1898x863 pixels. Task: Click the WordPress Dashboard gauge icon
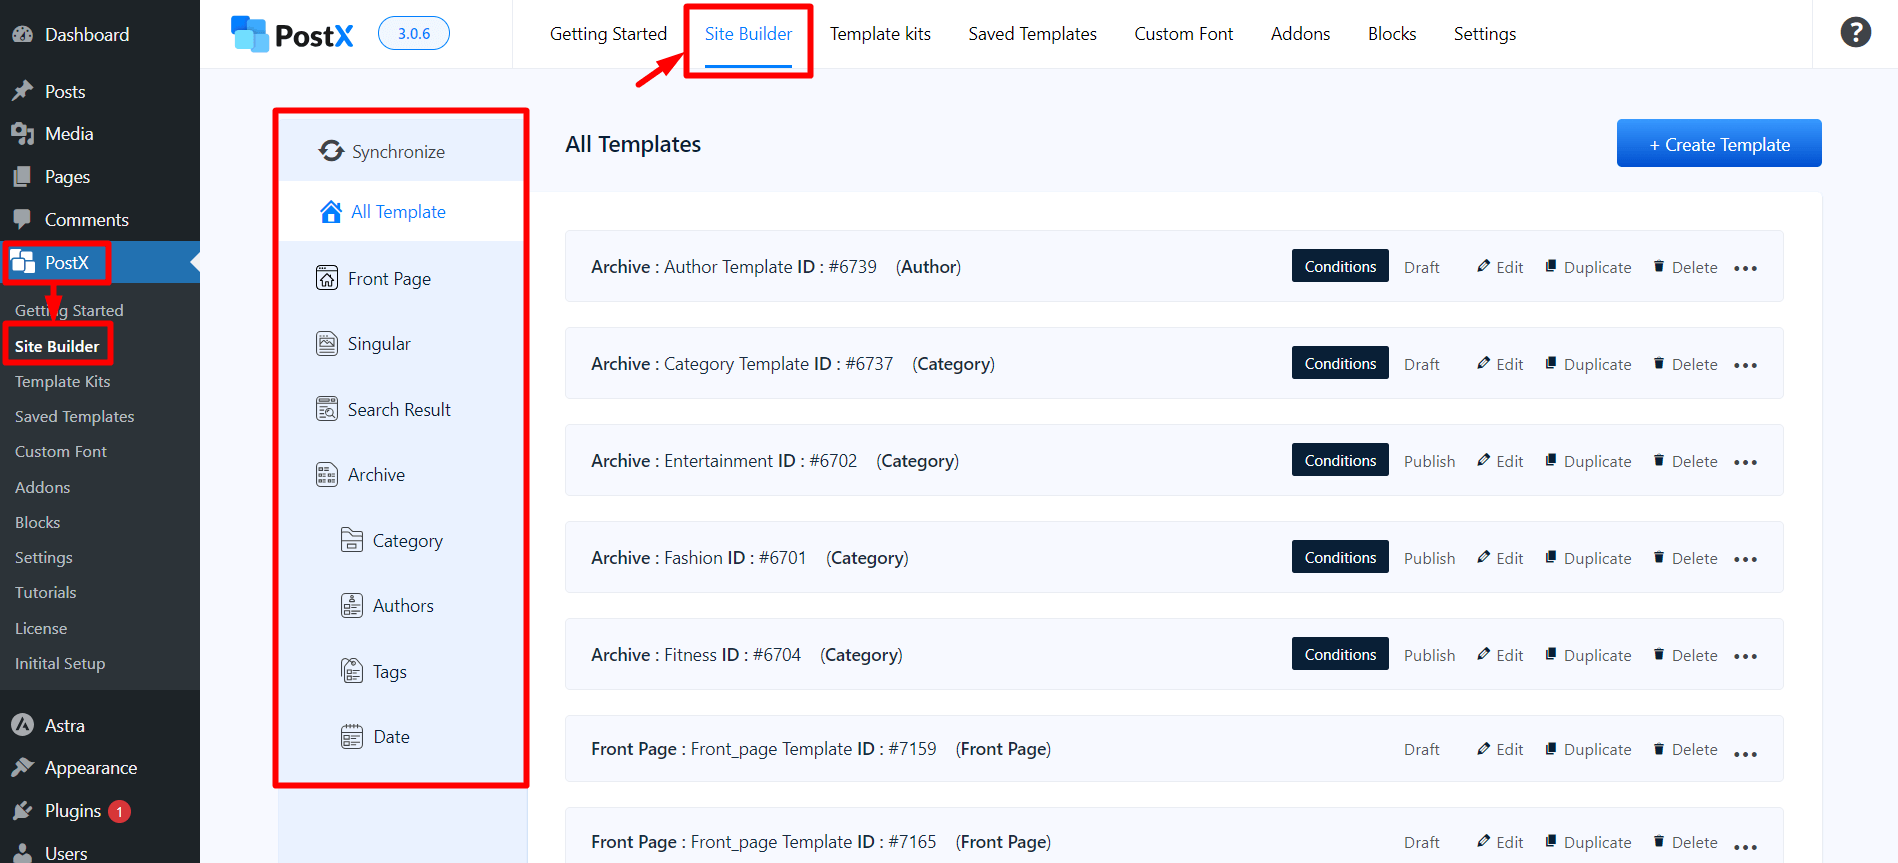23,34
